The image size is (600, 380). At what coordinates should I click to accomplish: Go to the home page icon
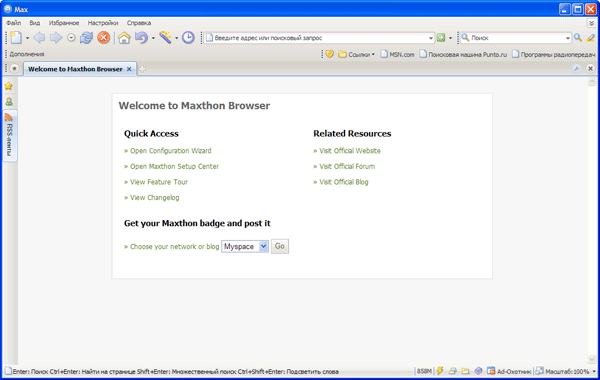pyautogui.click(x=124, y=38)
